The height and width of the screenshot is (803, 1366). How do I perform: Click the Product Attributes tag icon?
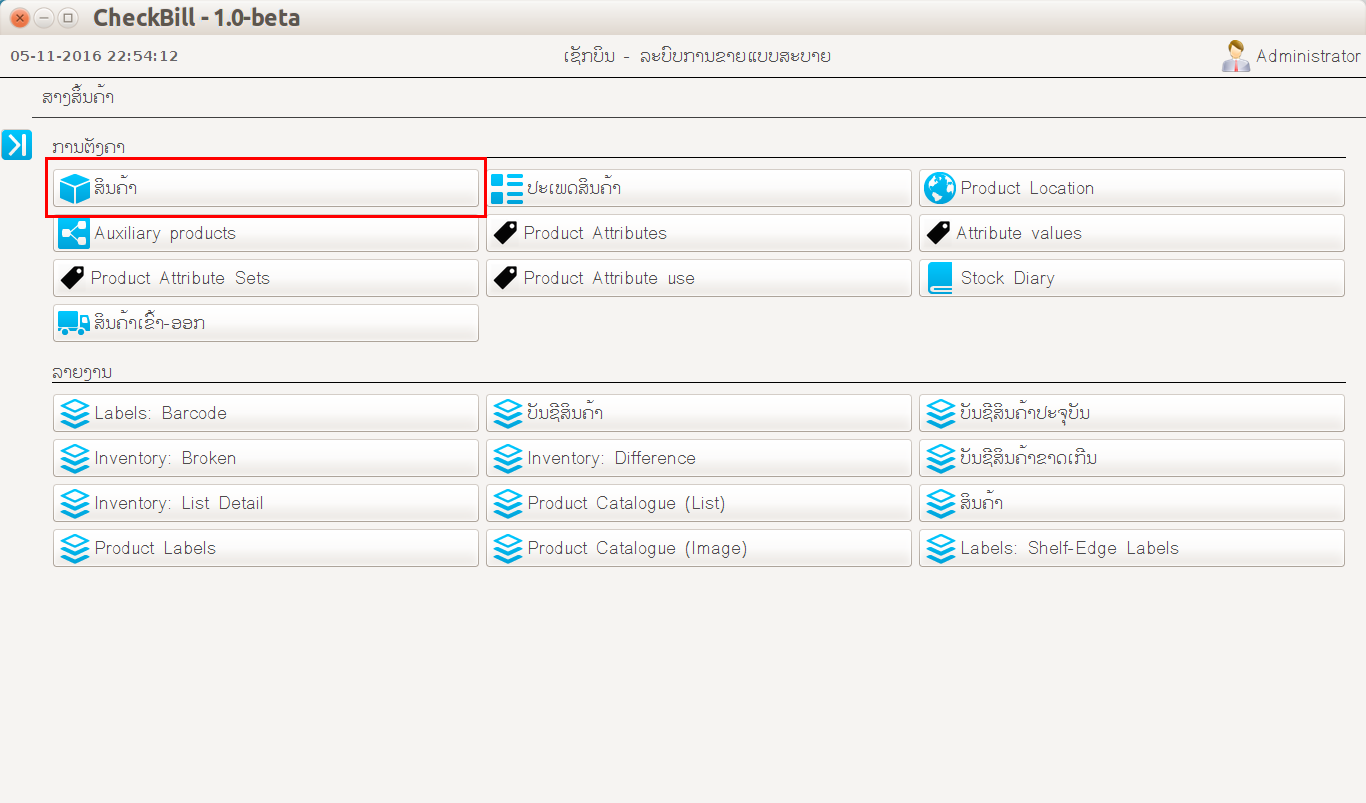(506, 233)
